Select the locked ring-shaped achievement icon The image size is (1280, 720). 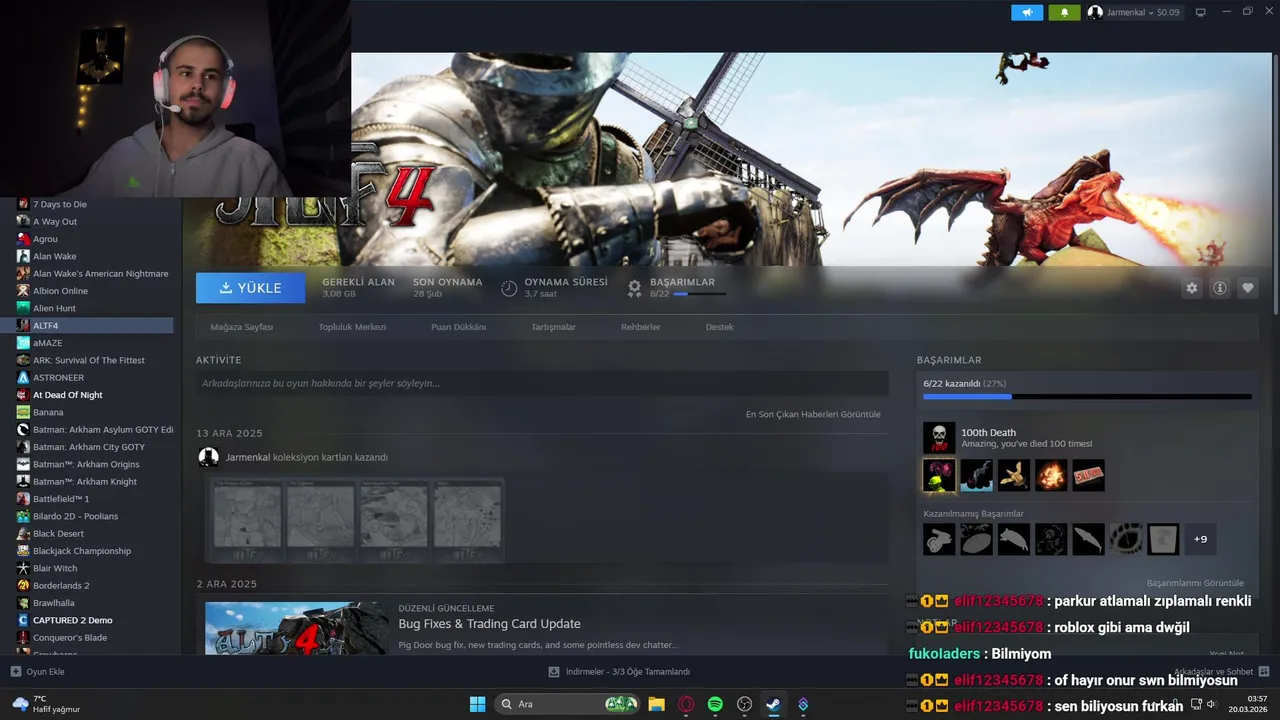[x=1126, y=539]
